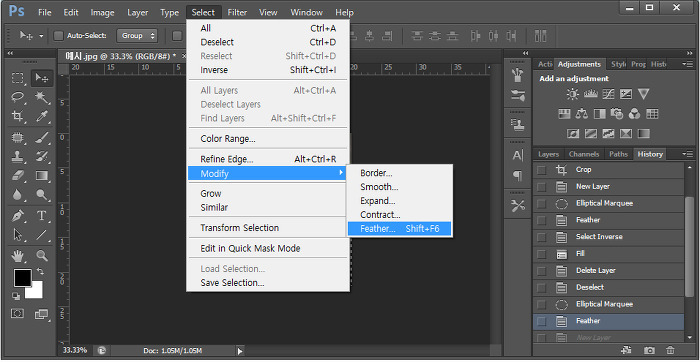Choose Transform Selection menu entry
Viewport: 700px width, 362px height.
268,228
